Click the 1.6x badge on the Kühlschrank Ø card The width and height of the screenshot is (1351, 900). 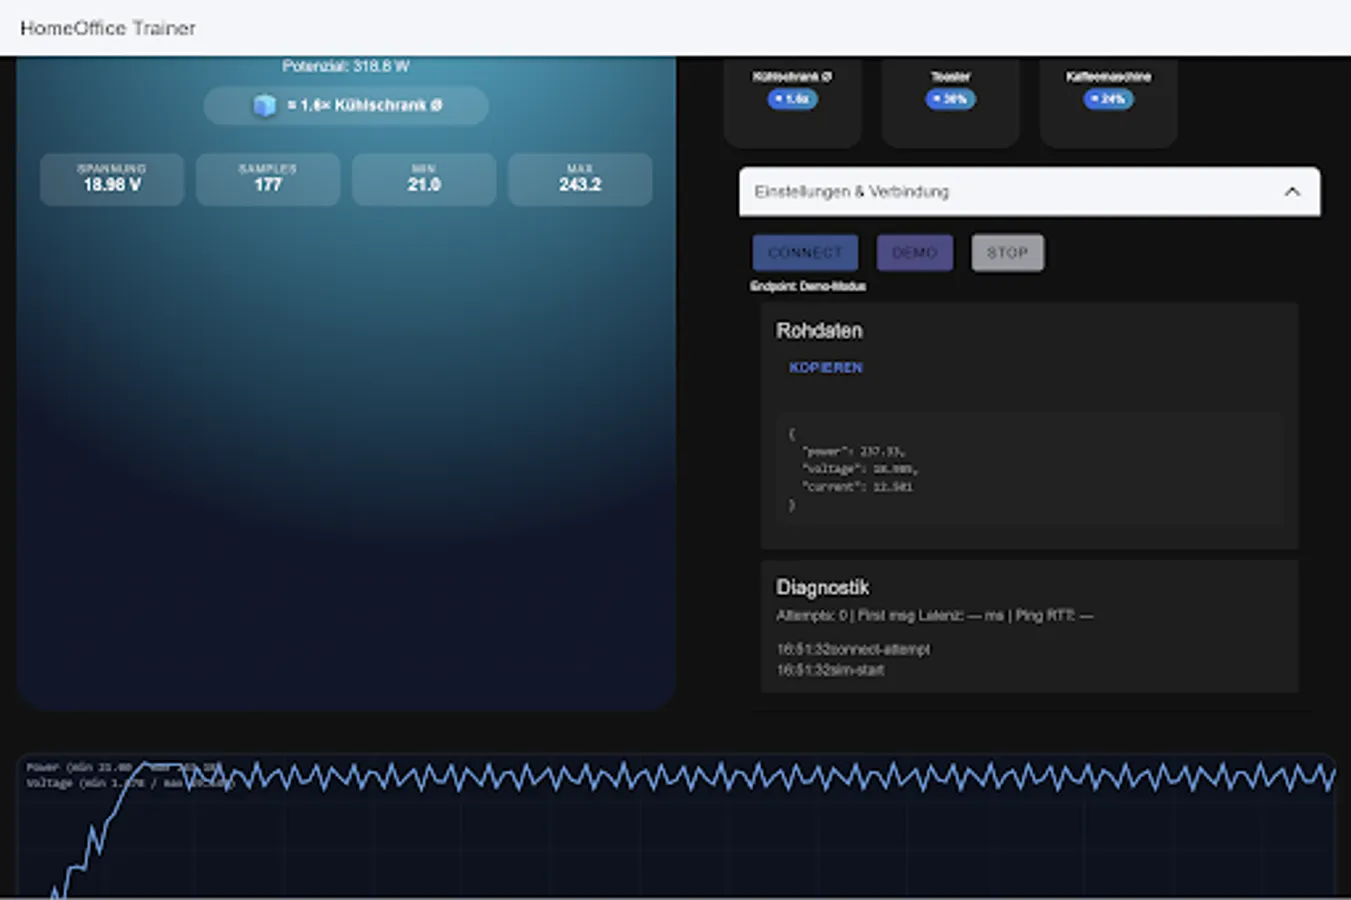[x=792, y=99]
